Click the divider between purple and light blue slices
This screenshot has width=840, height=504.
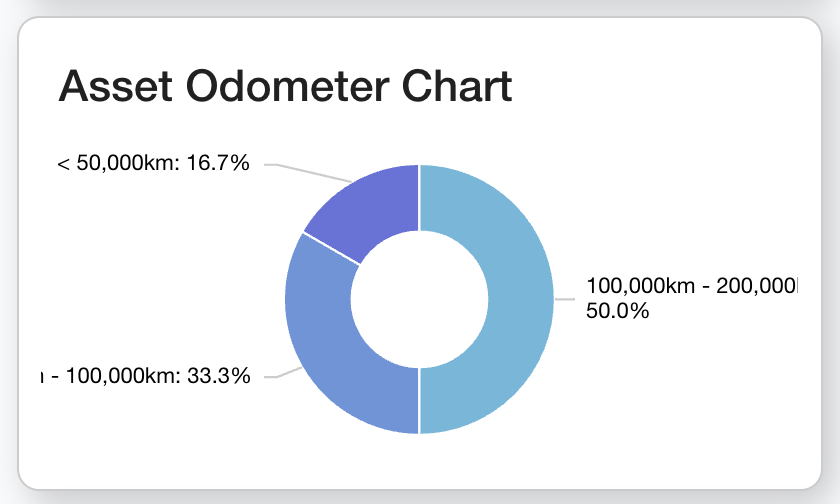tap(419, 197)
